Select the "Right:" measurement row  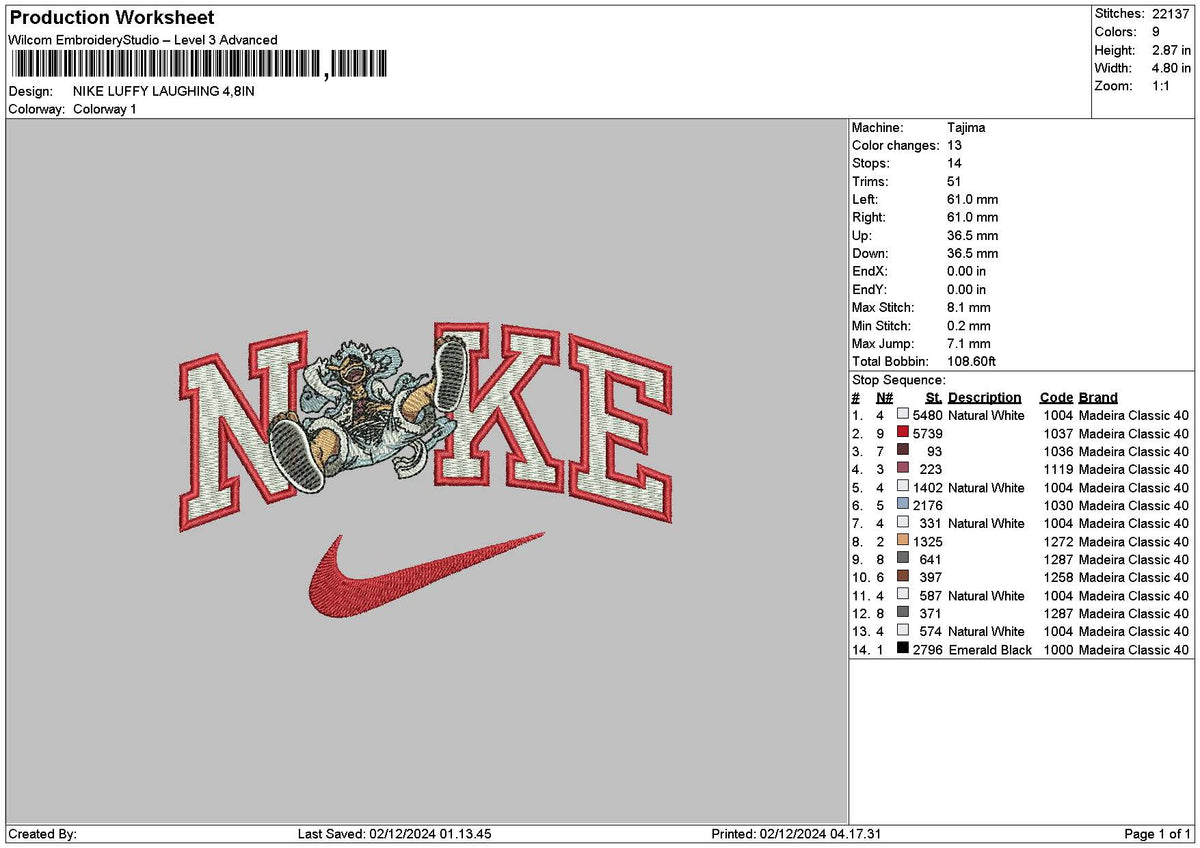925,217
